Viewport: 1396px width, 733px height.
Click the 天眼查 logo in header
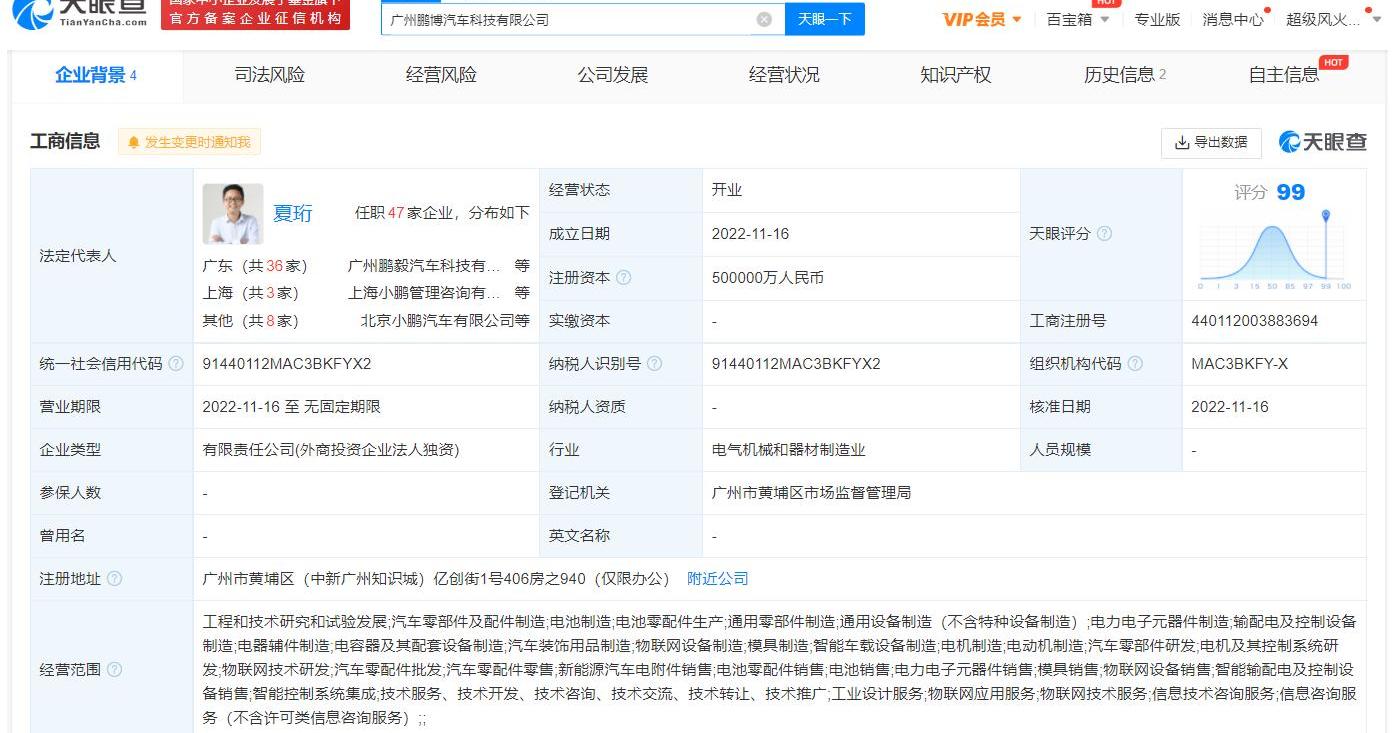point(82,12)
